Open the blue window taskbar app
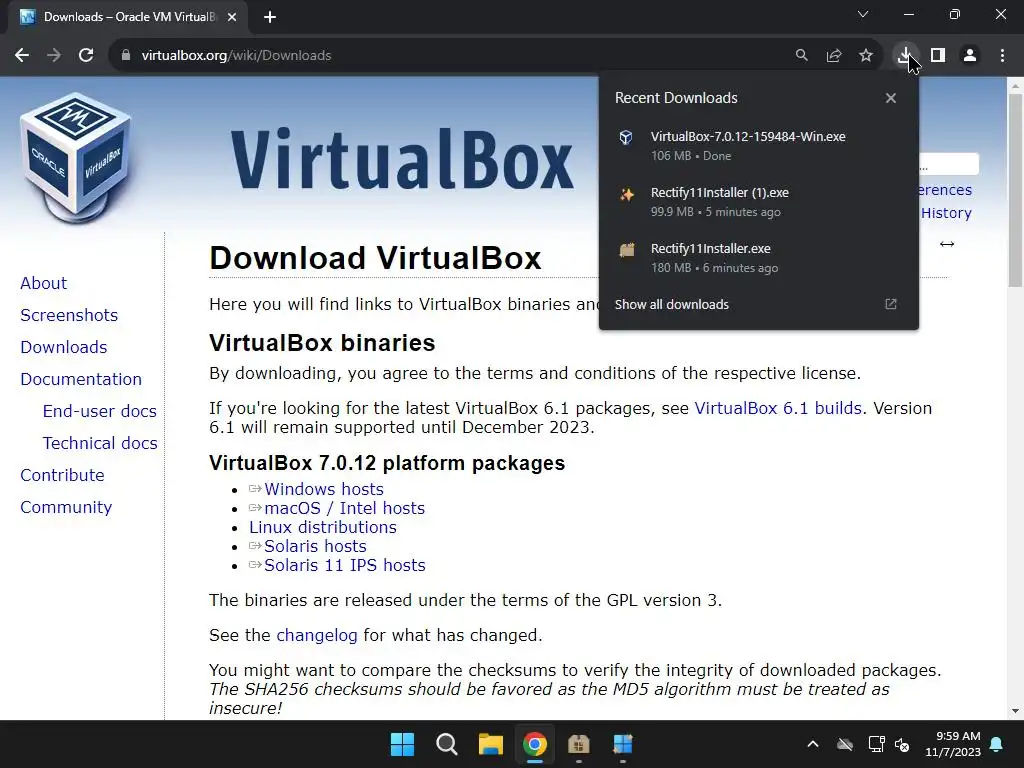Viewport: 1024px width, 768px height. point(622,744)
